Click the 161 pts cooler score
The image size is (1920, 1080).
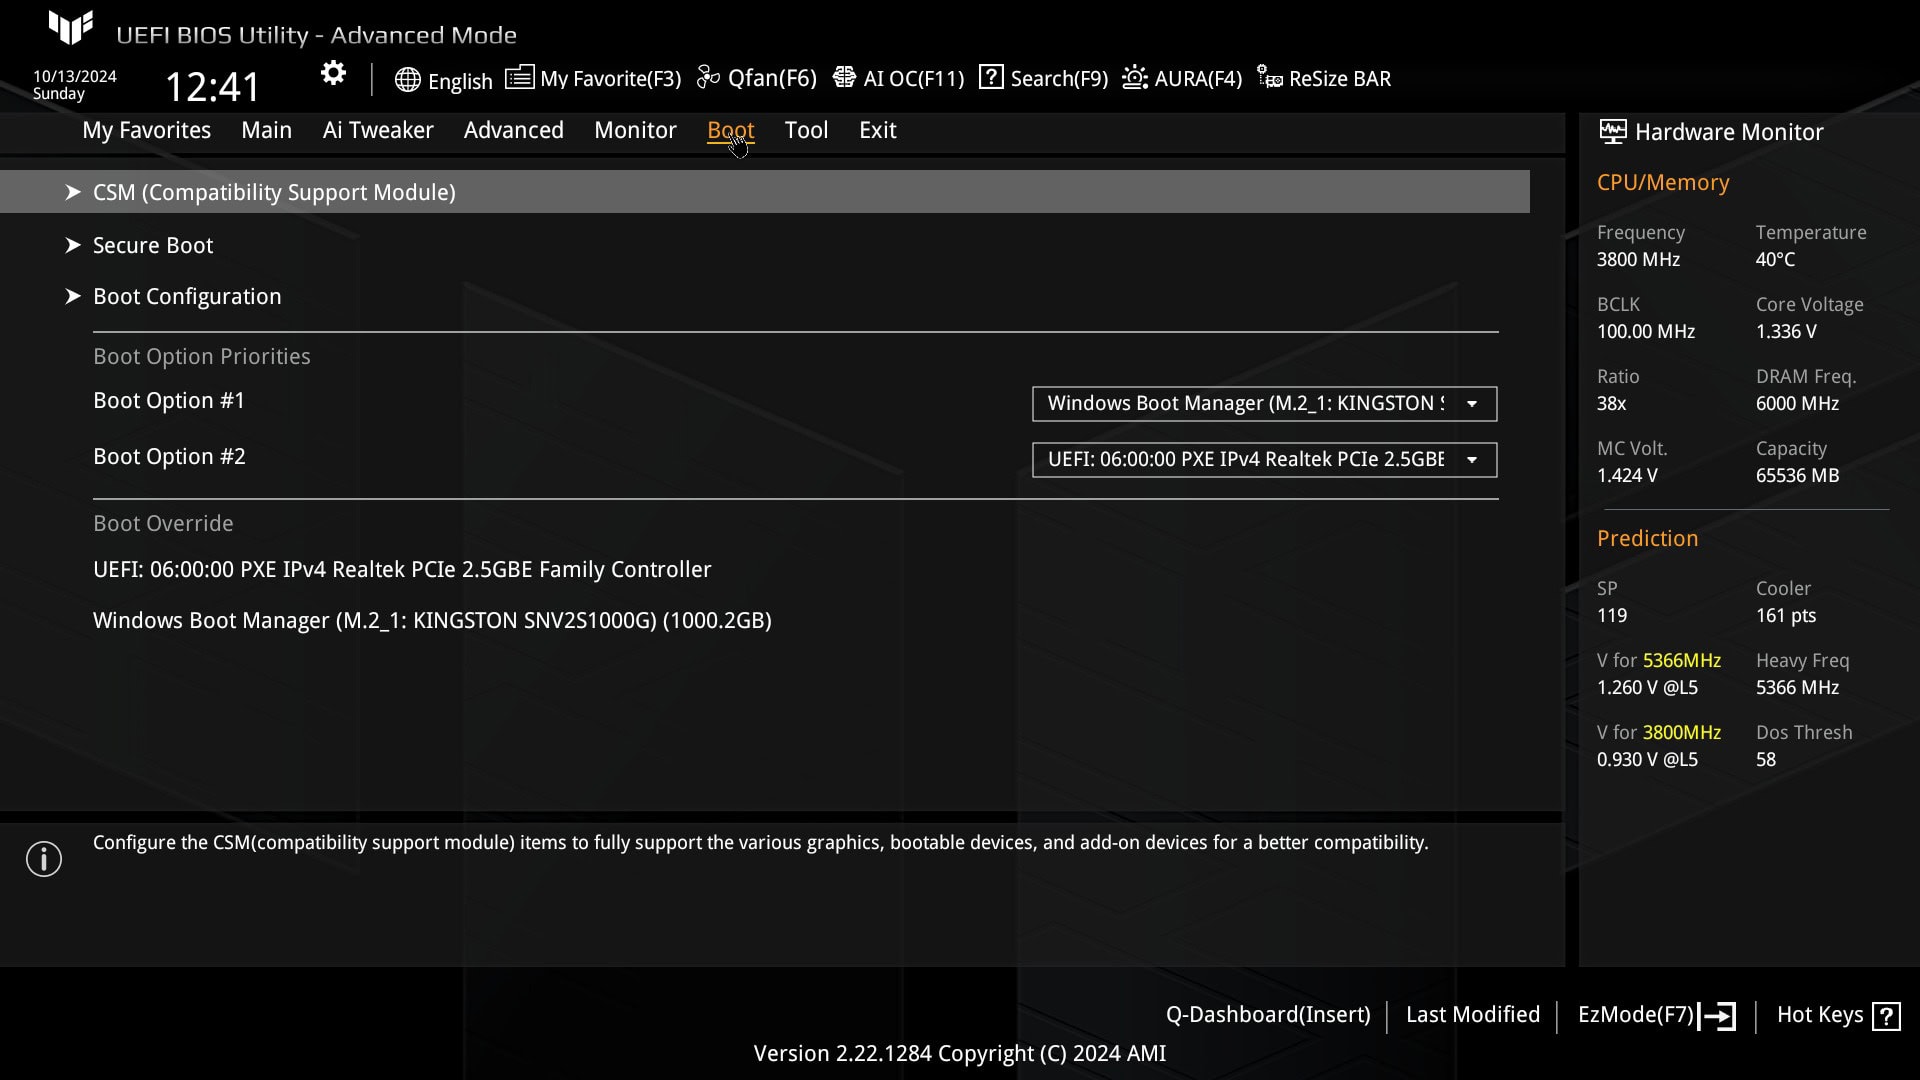[1786, 615]
